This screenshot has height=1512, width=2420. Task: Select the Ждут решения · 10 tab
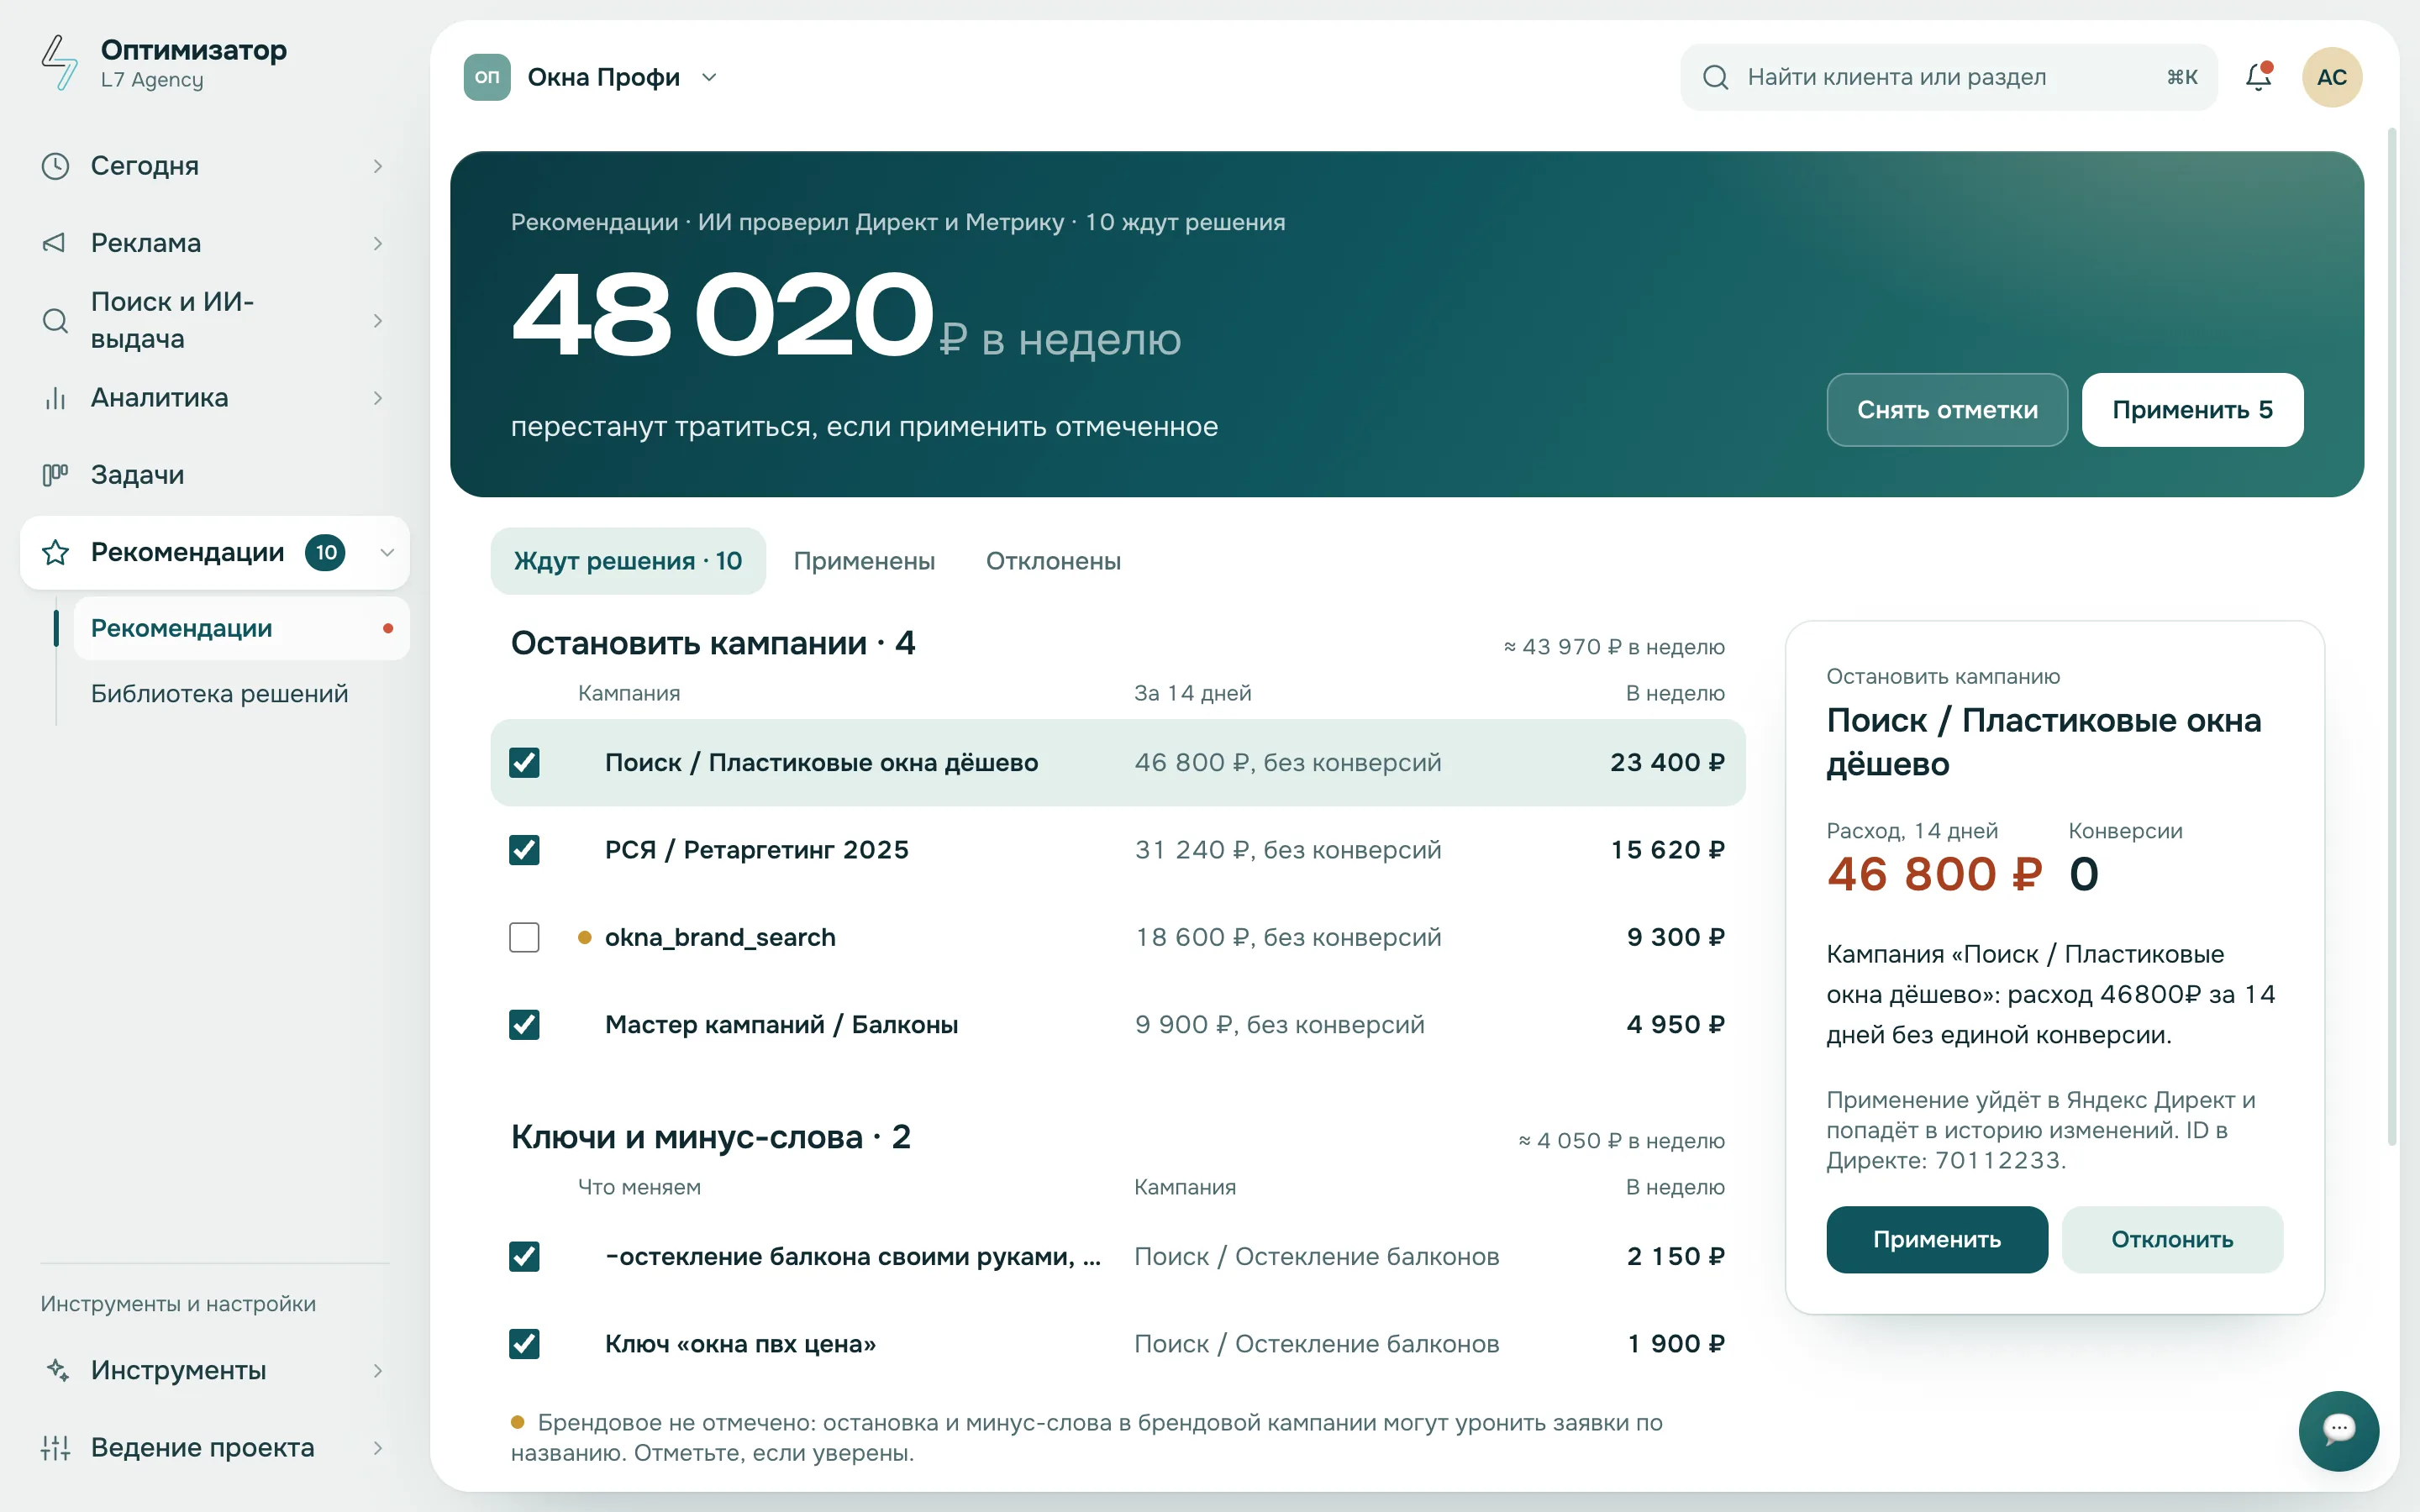tap(628, 561)
